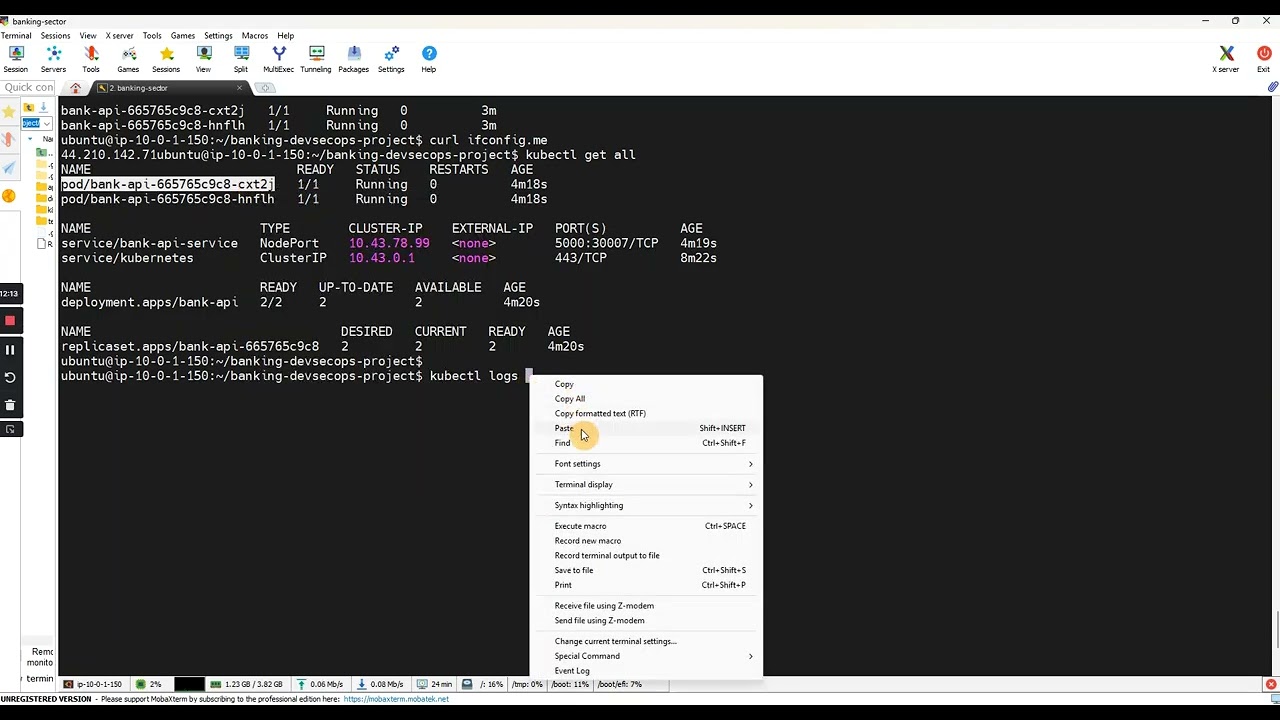Open the Session toolbar icon

pos(16,59)
